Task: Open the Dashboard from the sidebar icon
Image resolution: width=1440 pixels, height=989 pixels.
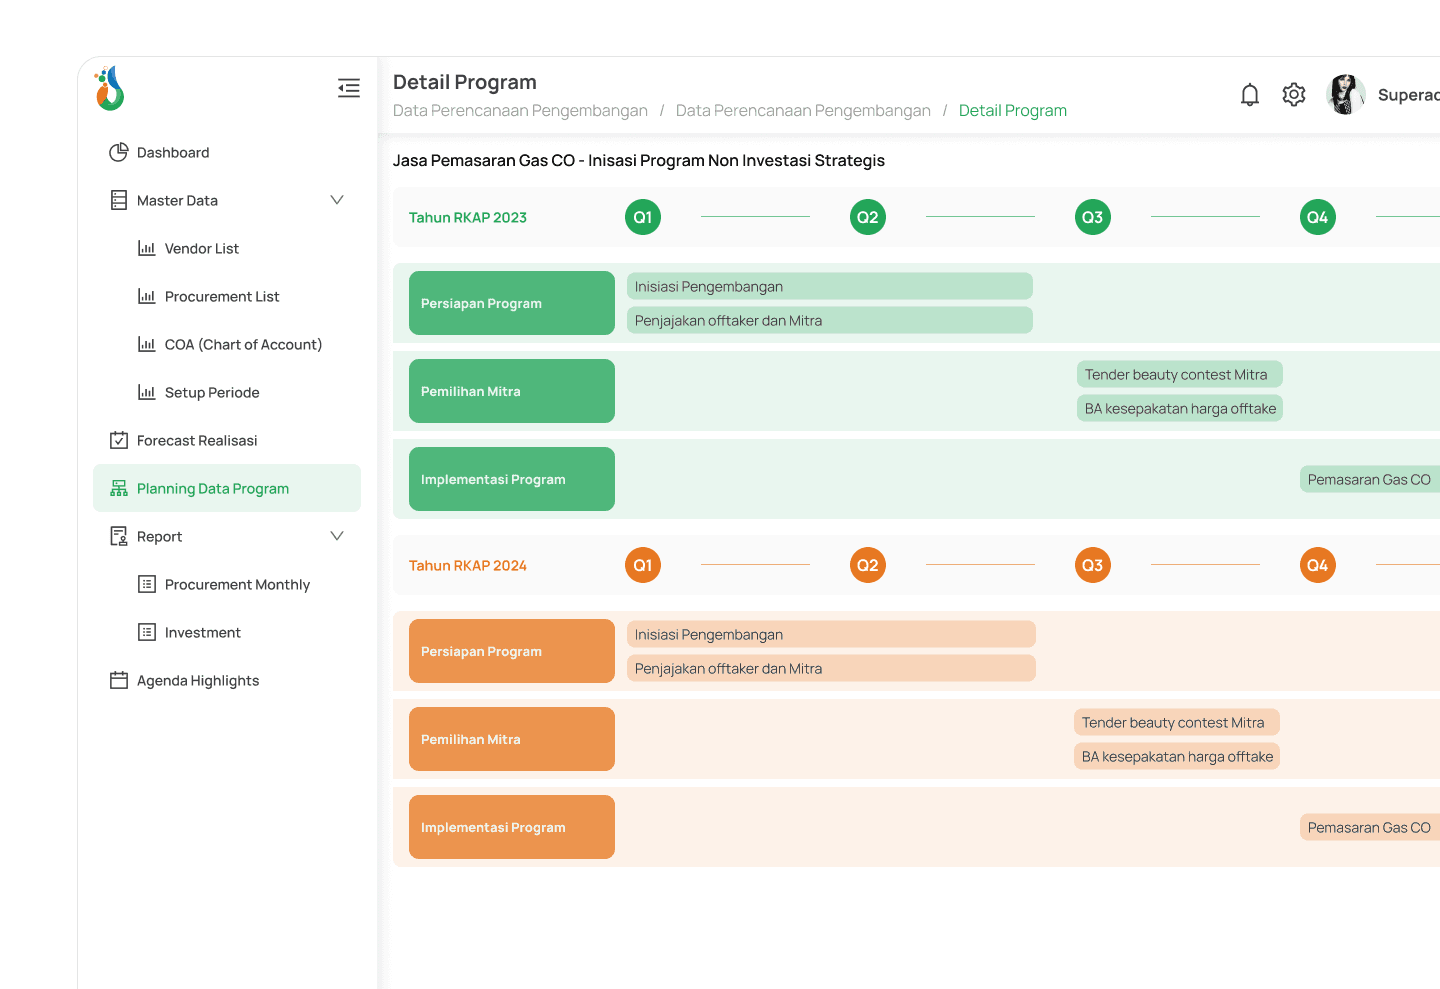Action: [x=120, y=152]
